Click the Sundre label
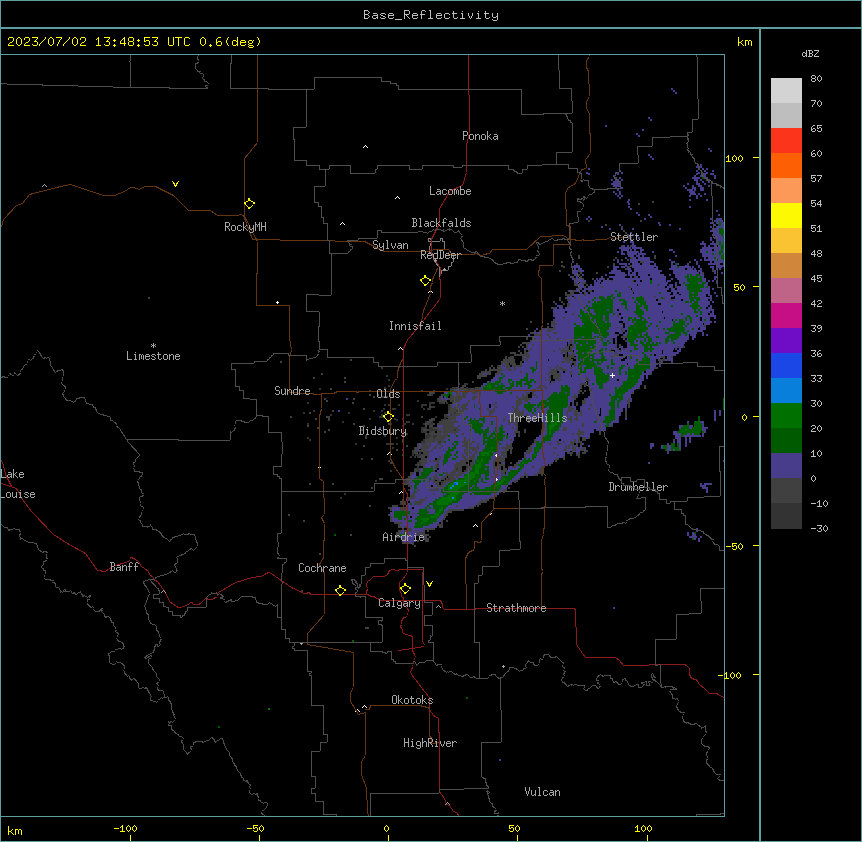 (x=292, y=391)
